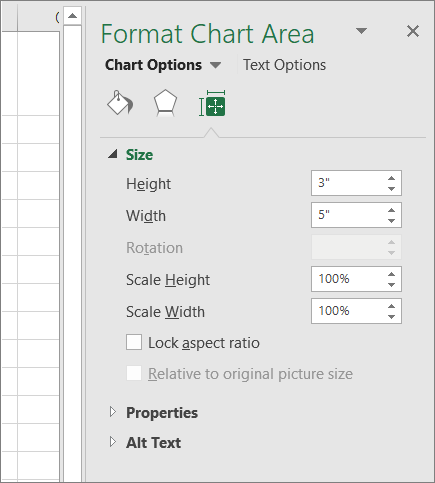Screen dimensions: 435x483
Task: Increase Width with the up spinner arrow
Action: (x=391, y=210)
